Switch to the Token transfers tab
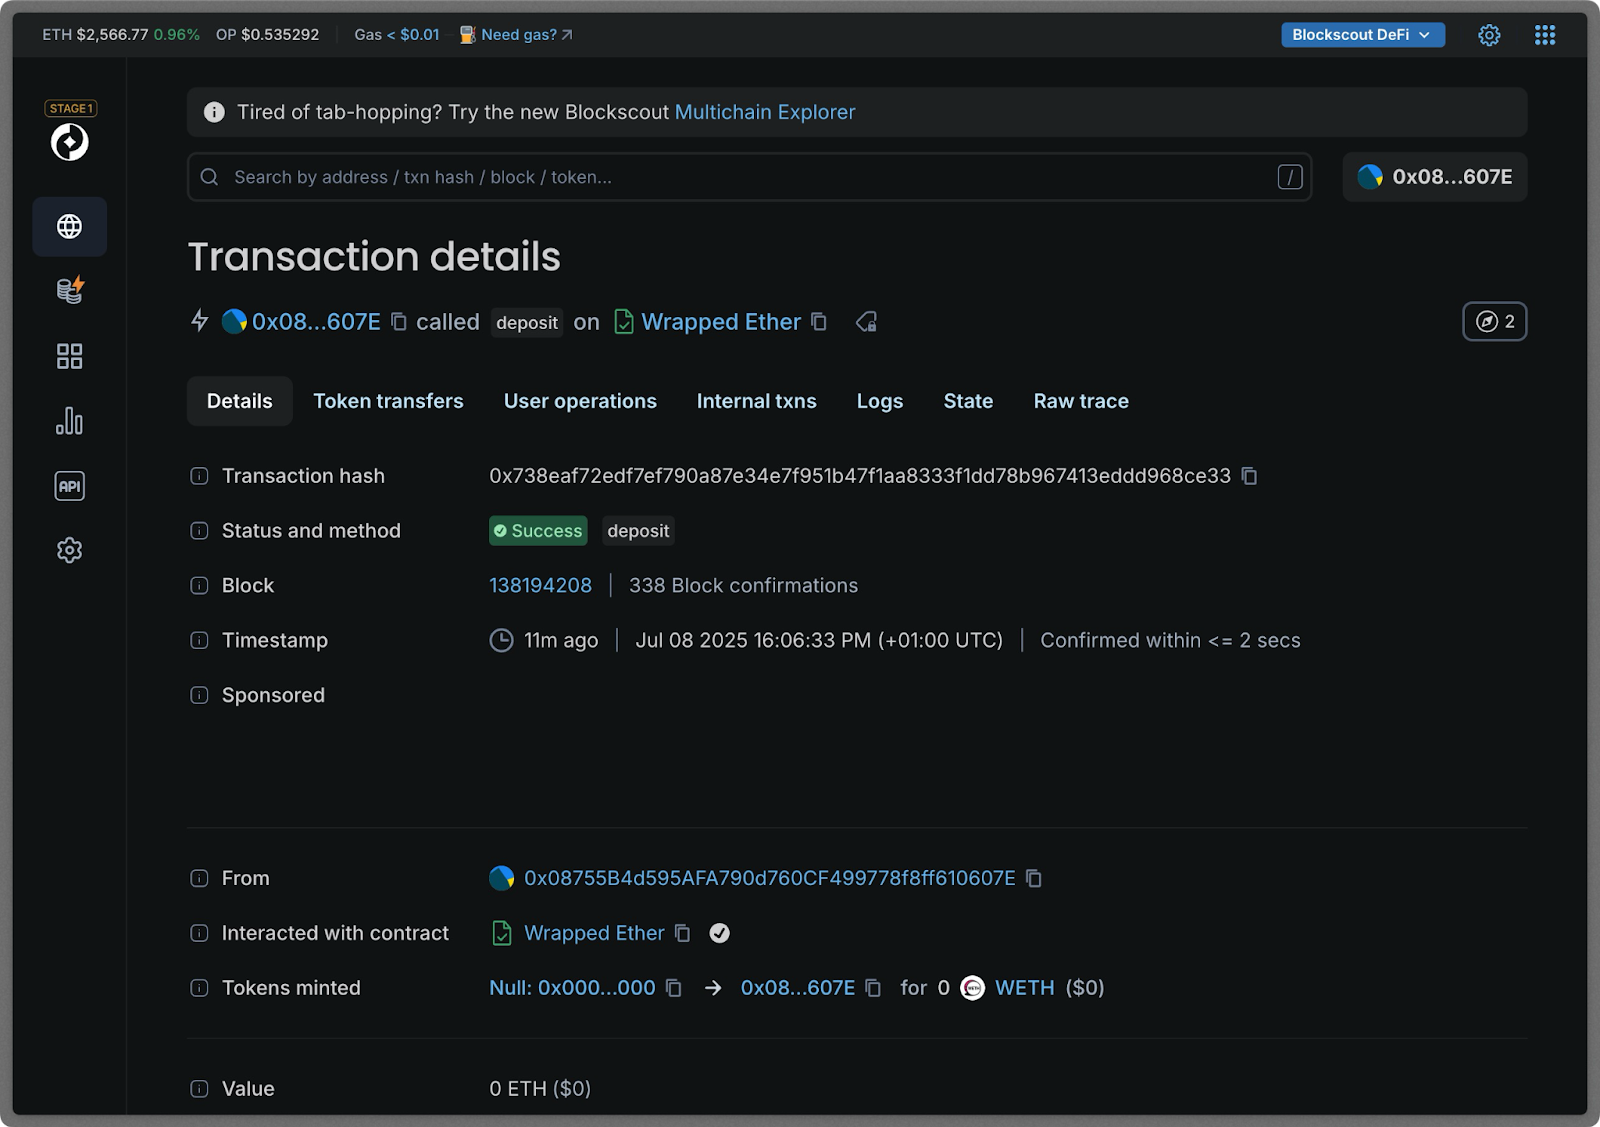The width and height of the screenshot is (1600, 1127). click(388, 401)
